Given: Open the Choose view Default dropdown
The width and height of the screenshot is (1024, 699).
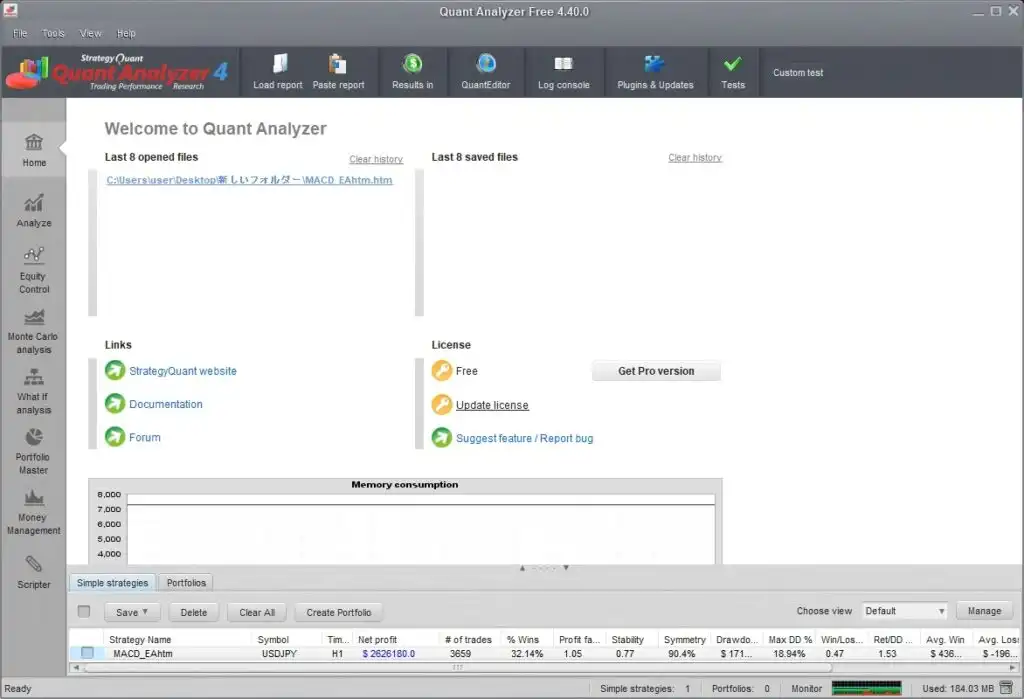Looking at the screenshot, I should click(x=905, y=611).
